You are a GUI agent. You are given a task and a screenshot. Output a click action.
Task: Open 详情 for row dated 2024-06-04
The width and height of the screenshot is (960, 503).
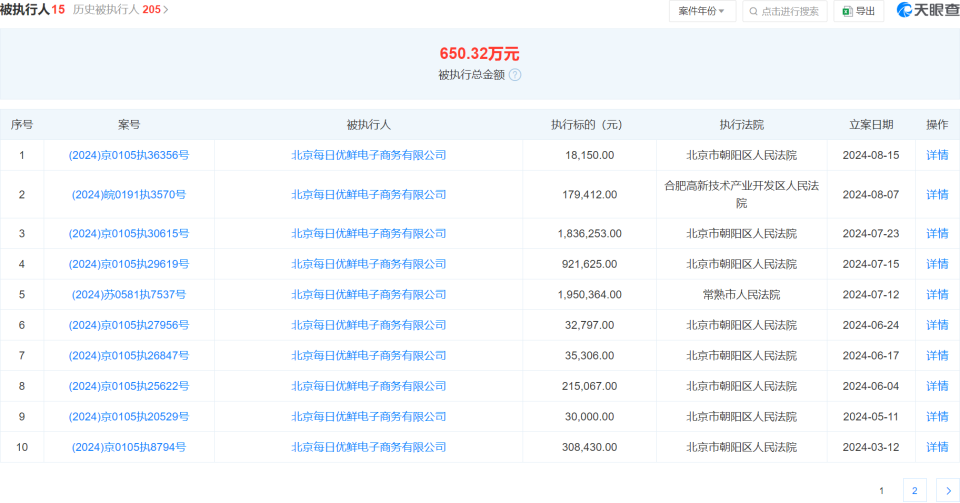(937, 386)
